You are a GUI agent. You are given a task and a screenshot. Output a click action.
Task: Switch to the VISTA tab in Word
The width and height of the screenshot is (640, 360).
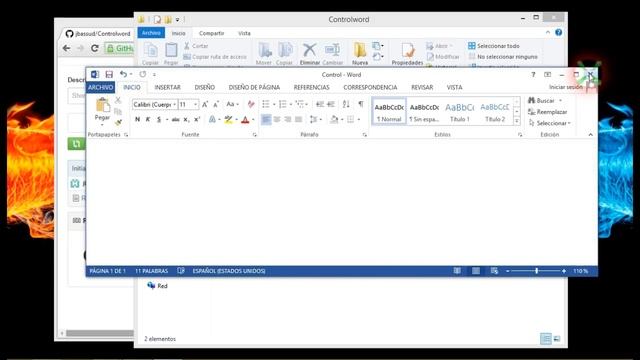pyautogui.click(x=454, y=87)
